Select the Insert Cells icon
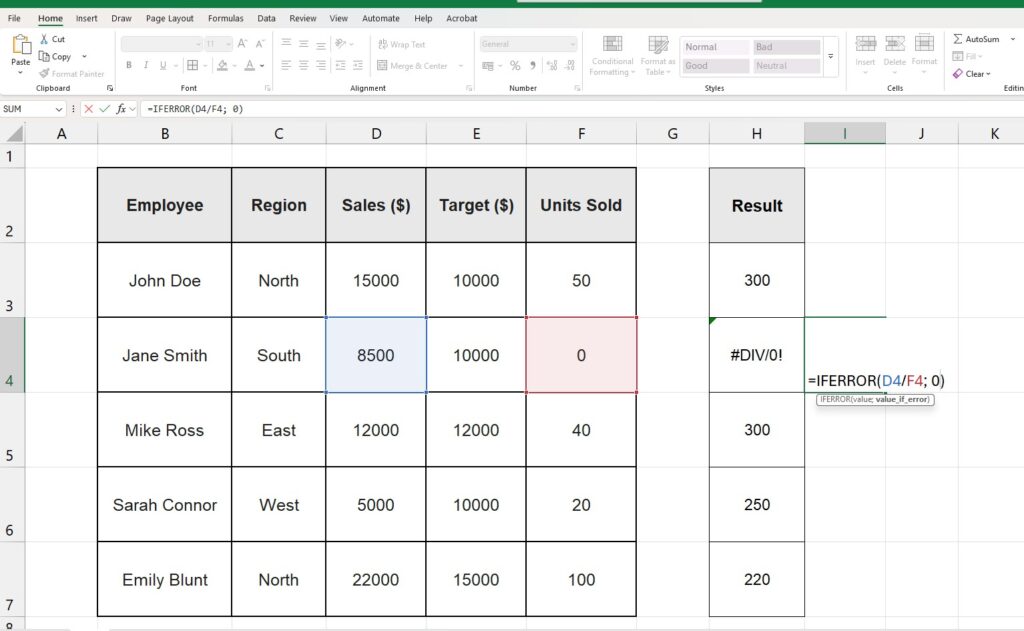1024x631 pixels. pyautogui.click(x=865, y=48)
